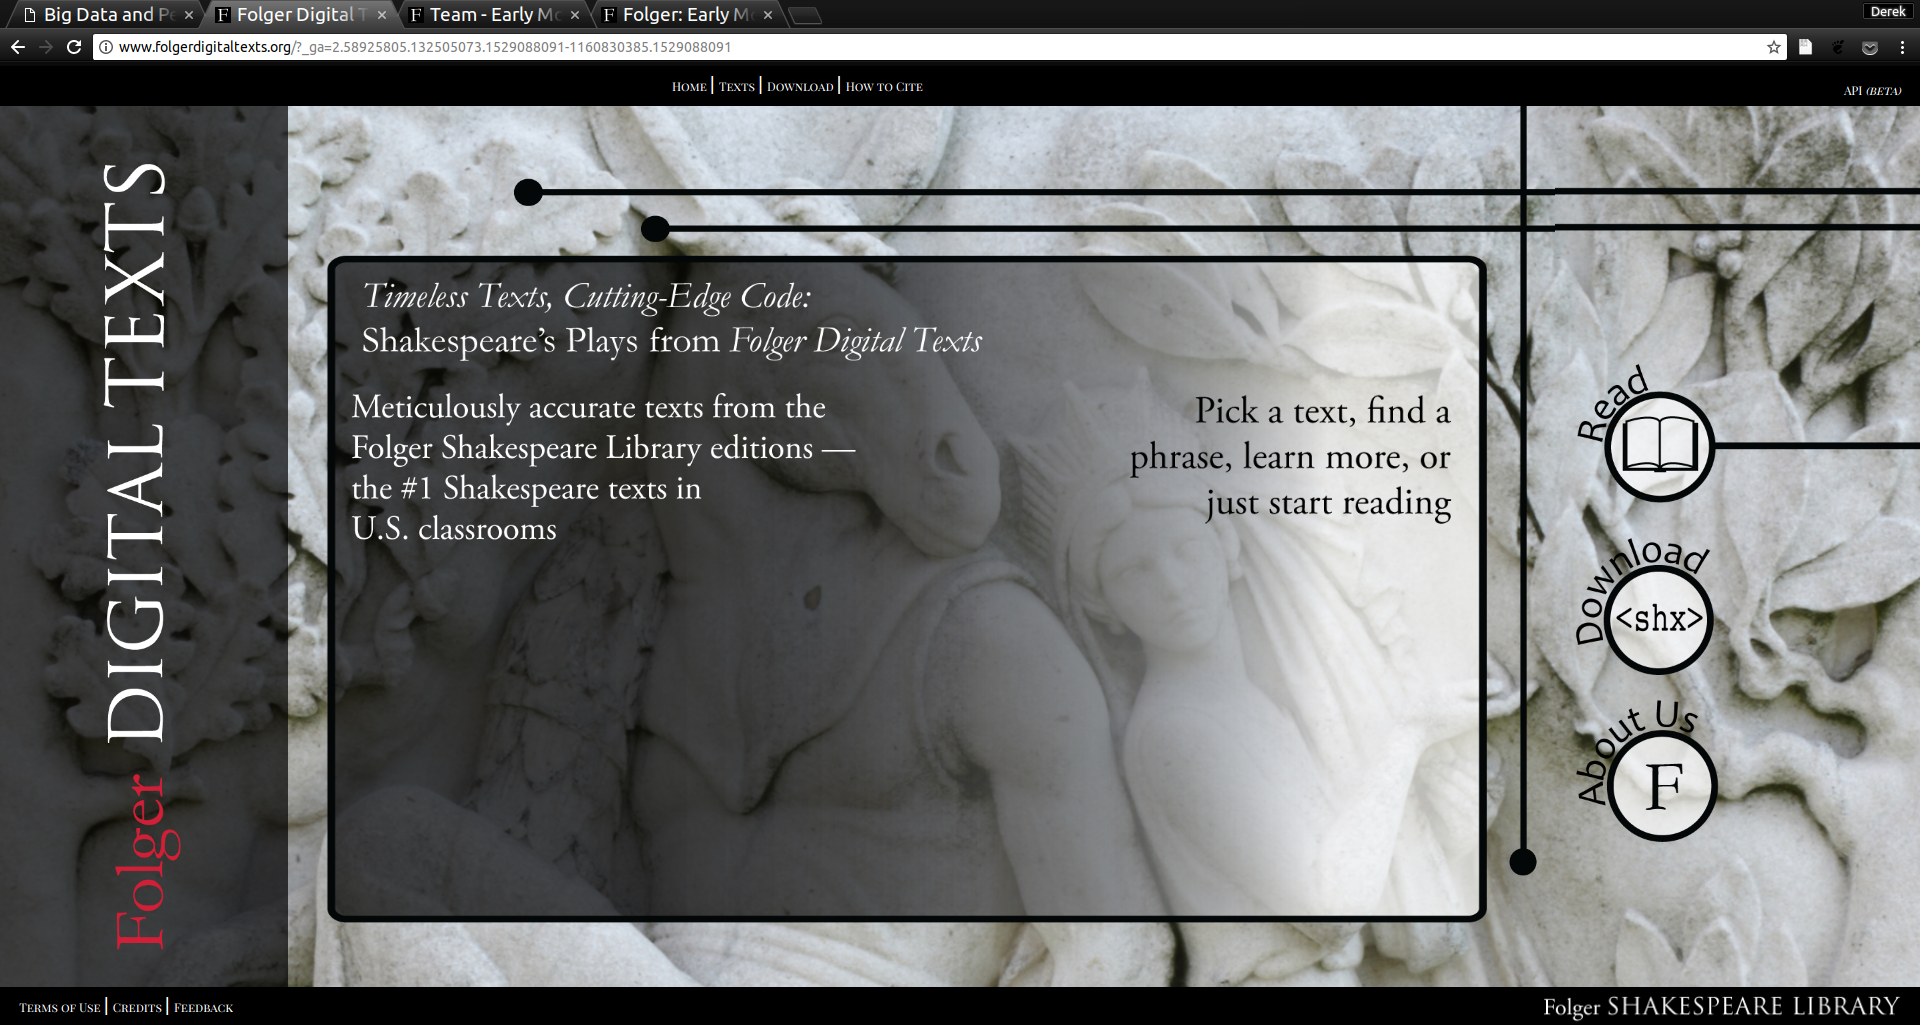This screenshot has width=1920, height=1025.
Task: Go to the Download navigation link
Action: pyautogui.click(x=800, y=87)
